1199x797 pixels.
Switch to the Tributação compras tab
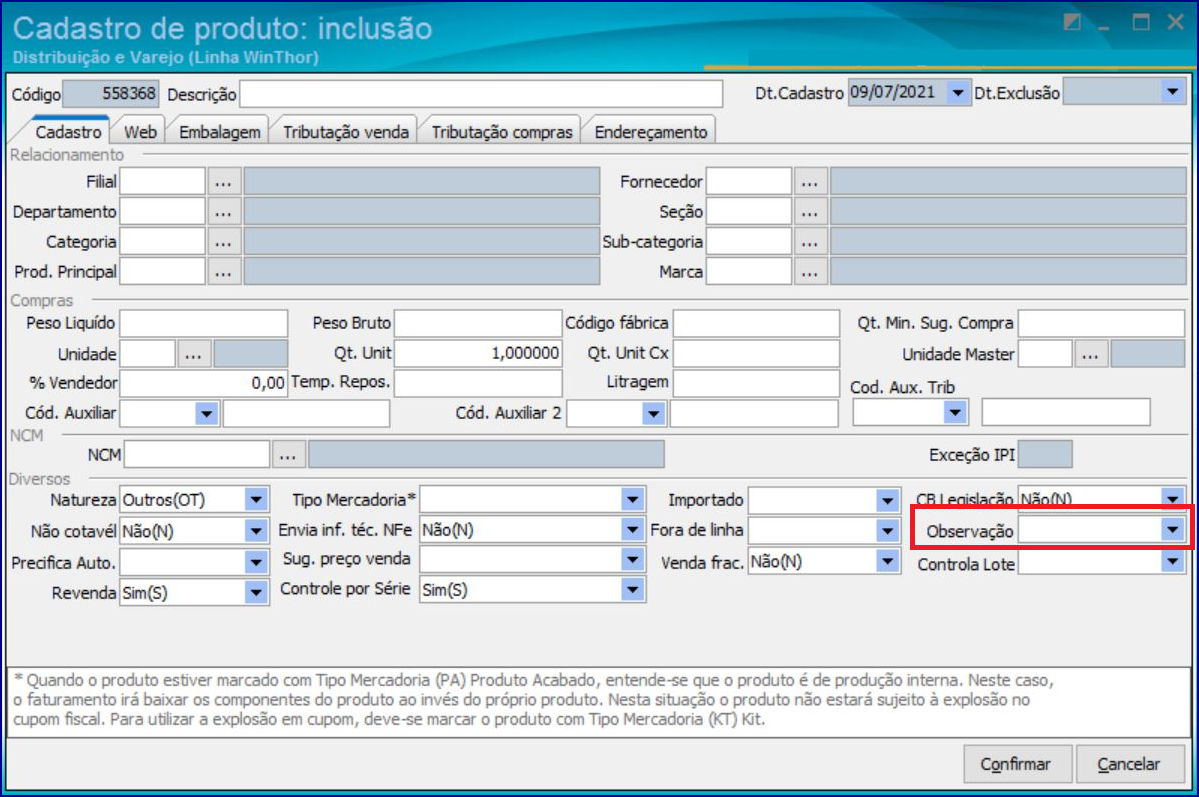point(502,132)
